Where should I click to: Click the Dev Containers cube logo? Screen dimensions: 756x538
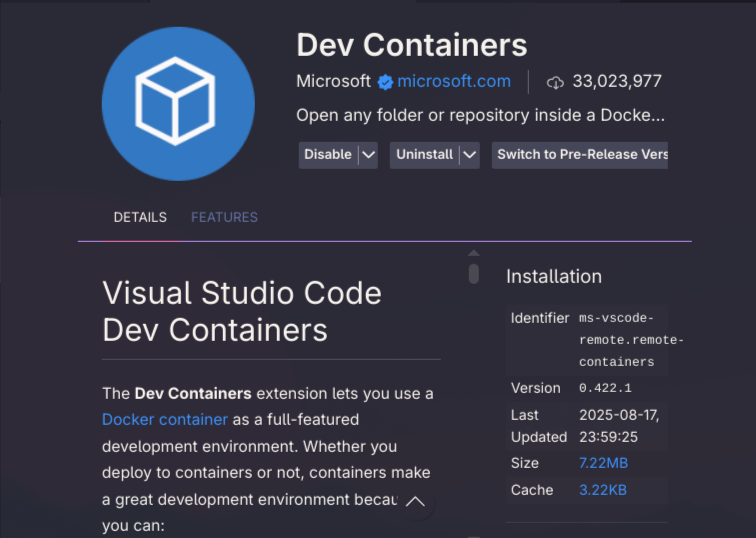(178, 104)
